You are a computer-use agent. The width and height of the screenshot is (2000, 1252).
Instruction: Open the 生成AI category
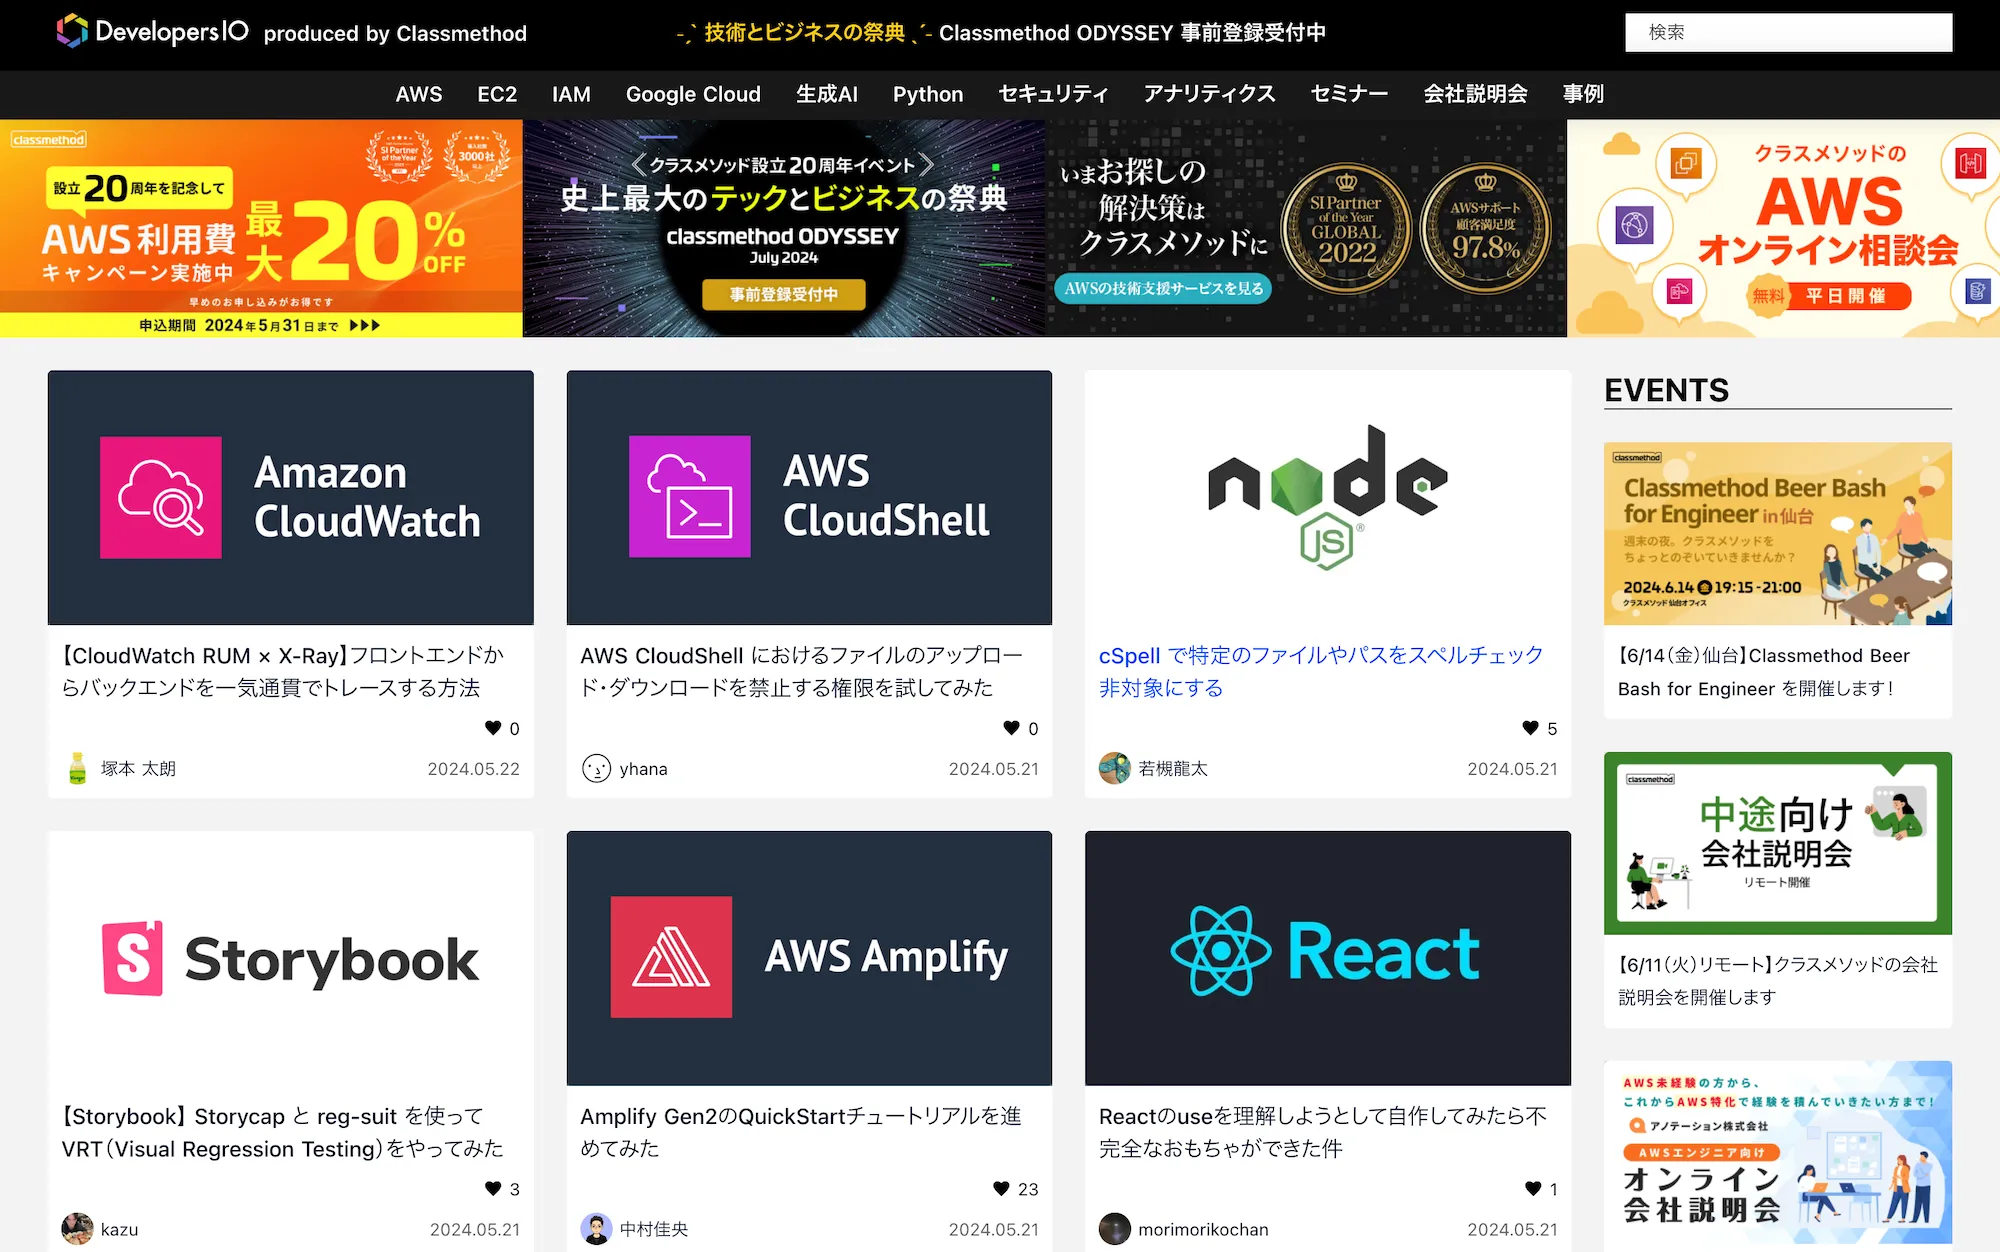tap(827, 94)
